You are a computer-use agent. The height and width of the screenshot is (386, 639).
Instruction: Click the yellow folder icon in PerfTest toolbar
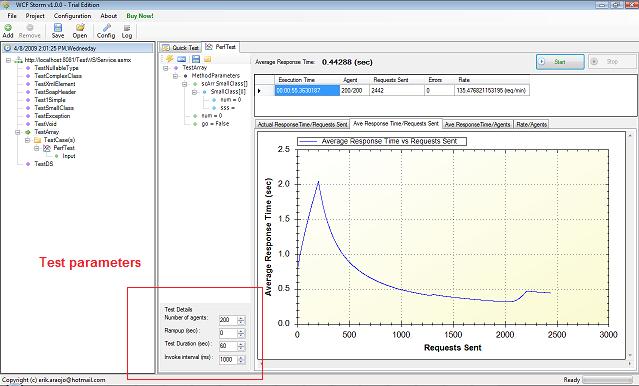[x=207, y=59]
